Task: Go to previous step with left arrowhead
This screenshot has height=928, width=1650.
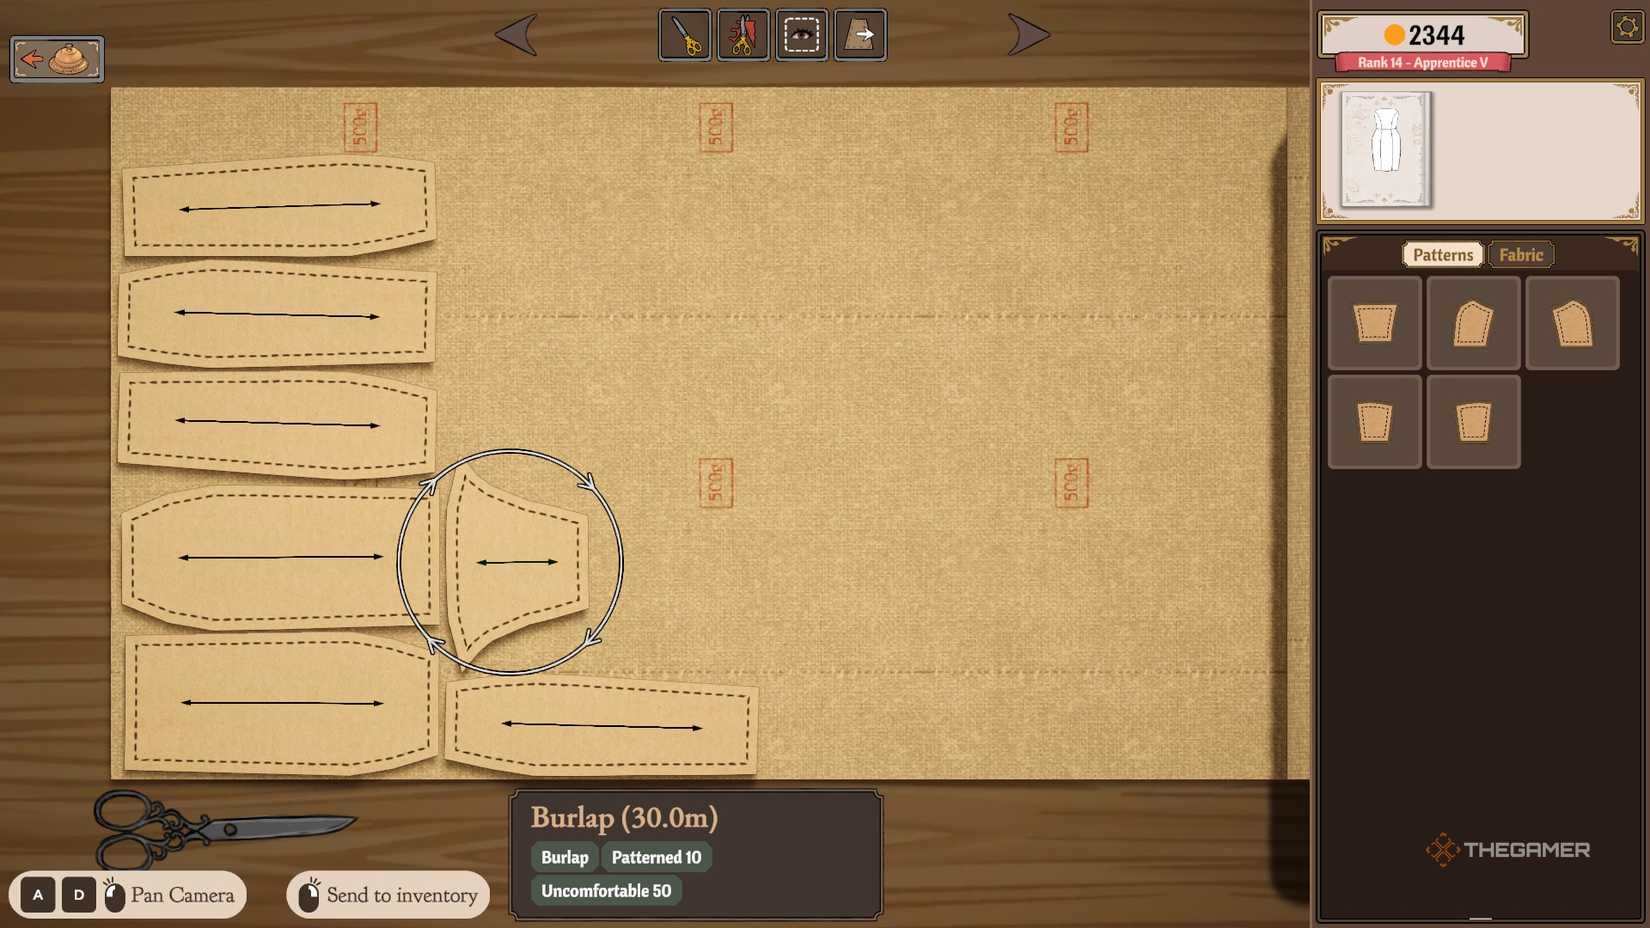Action: [x=517, y=35]
